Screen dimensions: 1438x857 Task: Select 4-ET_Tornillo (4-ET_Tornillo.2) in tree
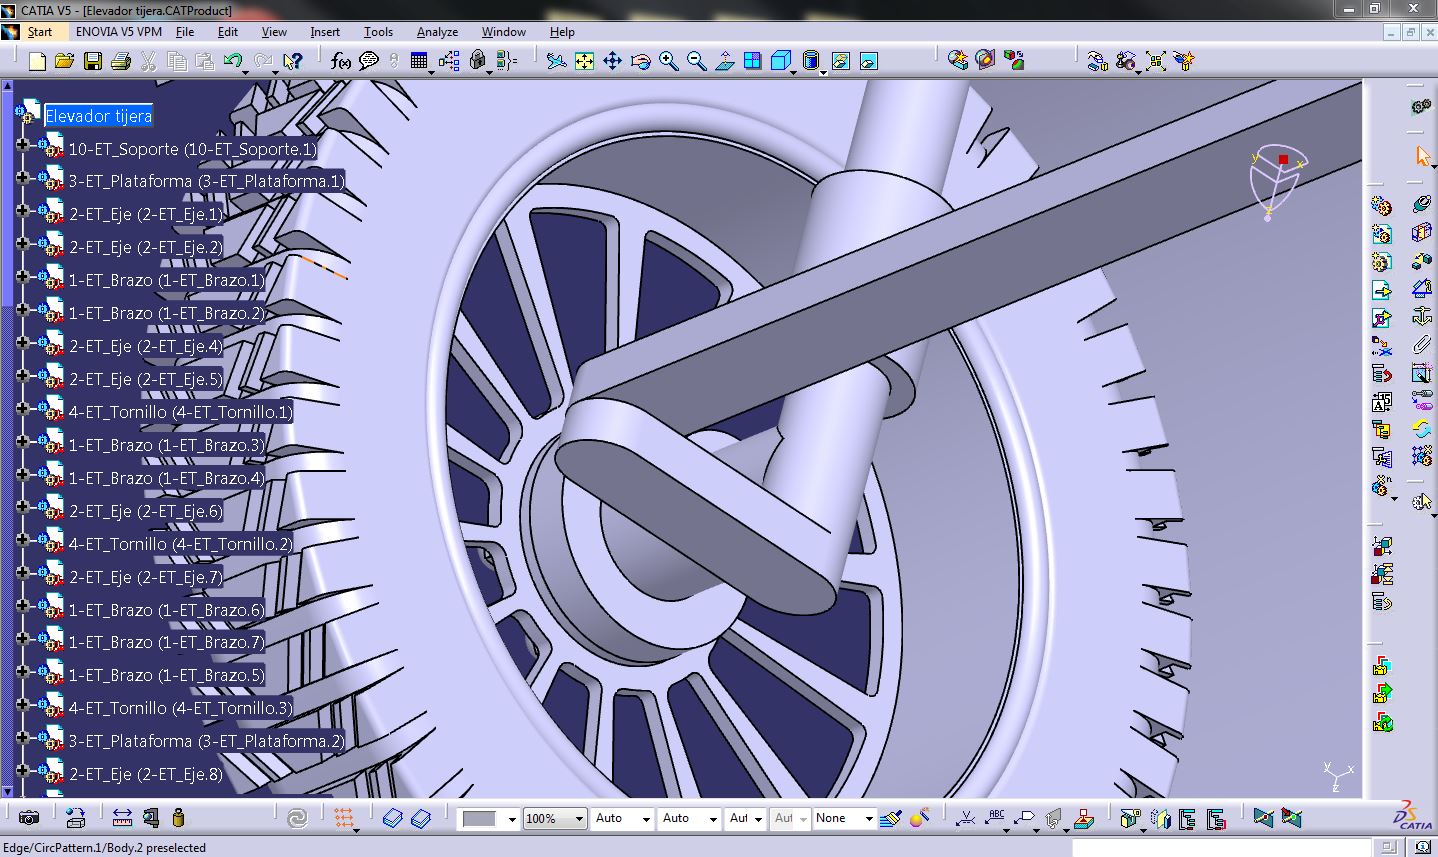click(x=181, y=544)
